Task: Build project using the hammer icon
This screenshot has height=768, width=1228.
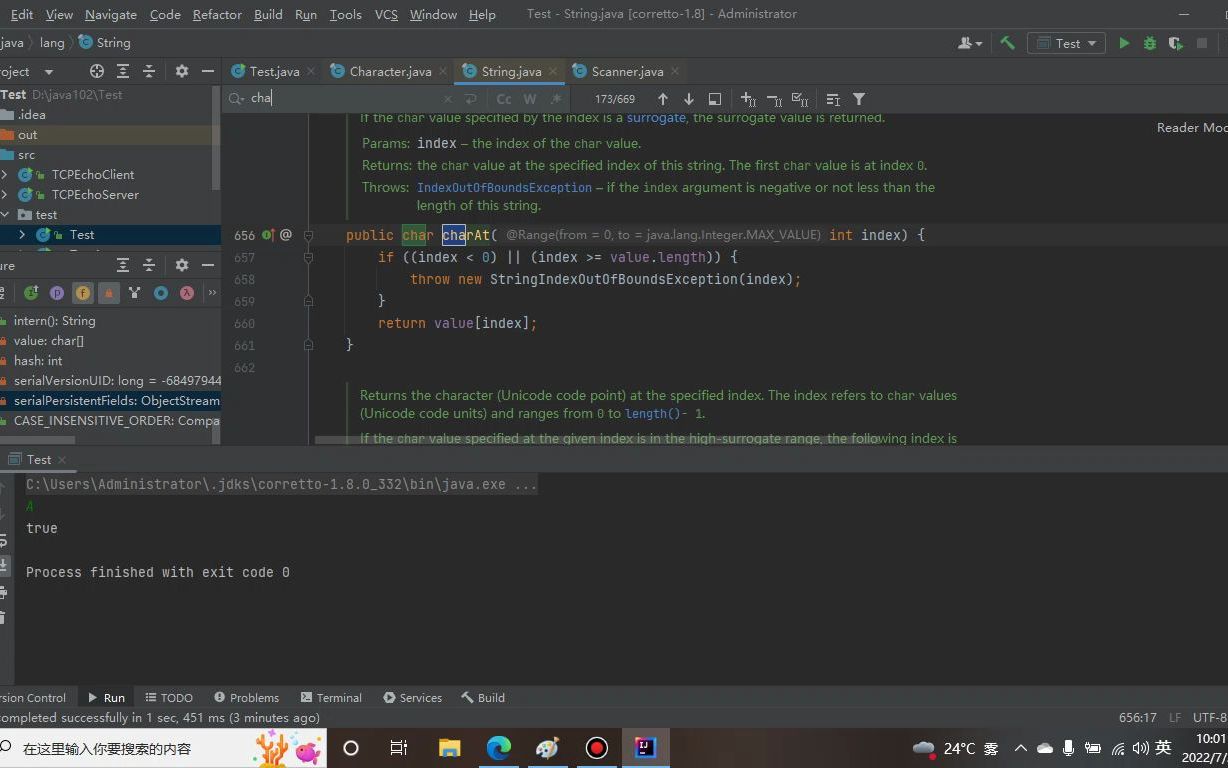Action: click(1008, 43)
